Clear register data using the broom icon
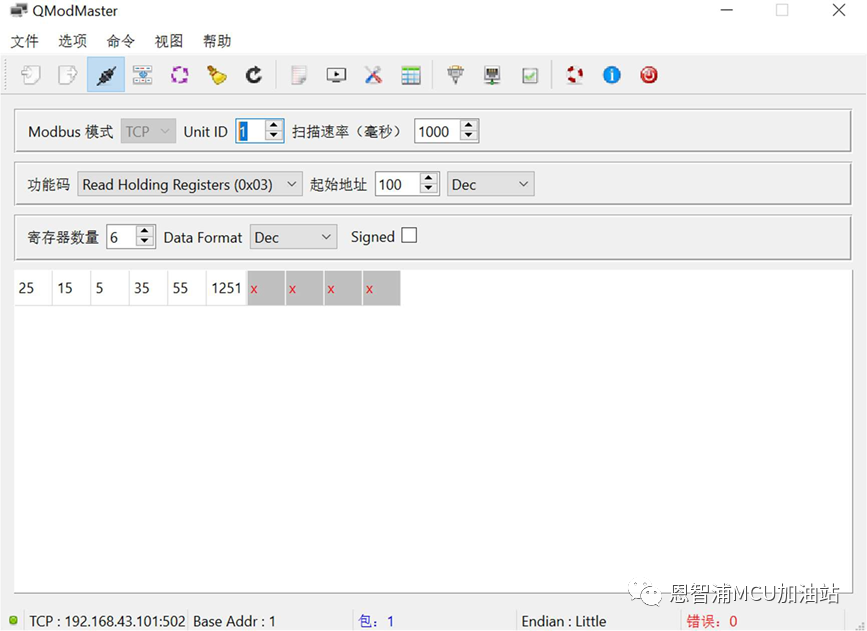 [217, 74]
